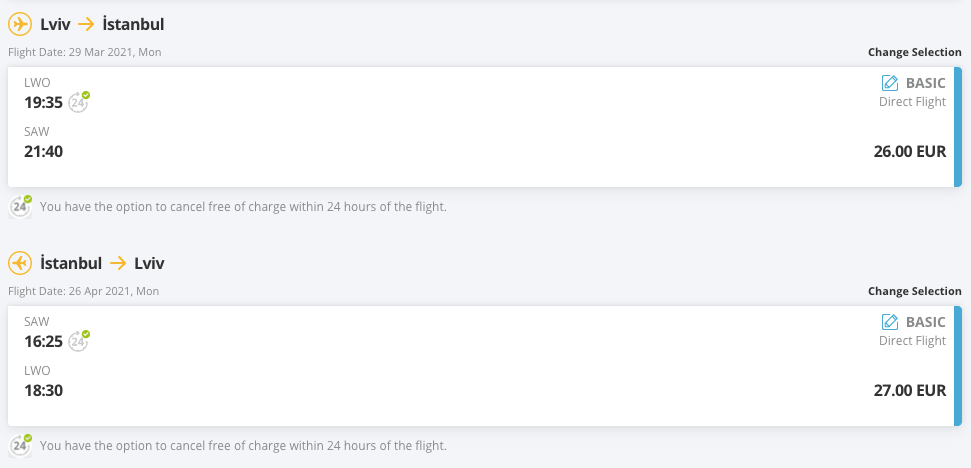Click the edit pencil icon on return BASIC

890,322
